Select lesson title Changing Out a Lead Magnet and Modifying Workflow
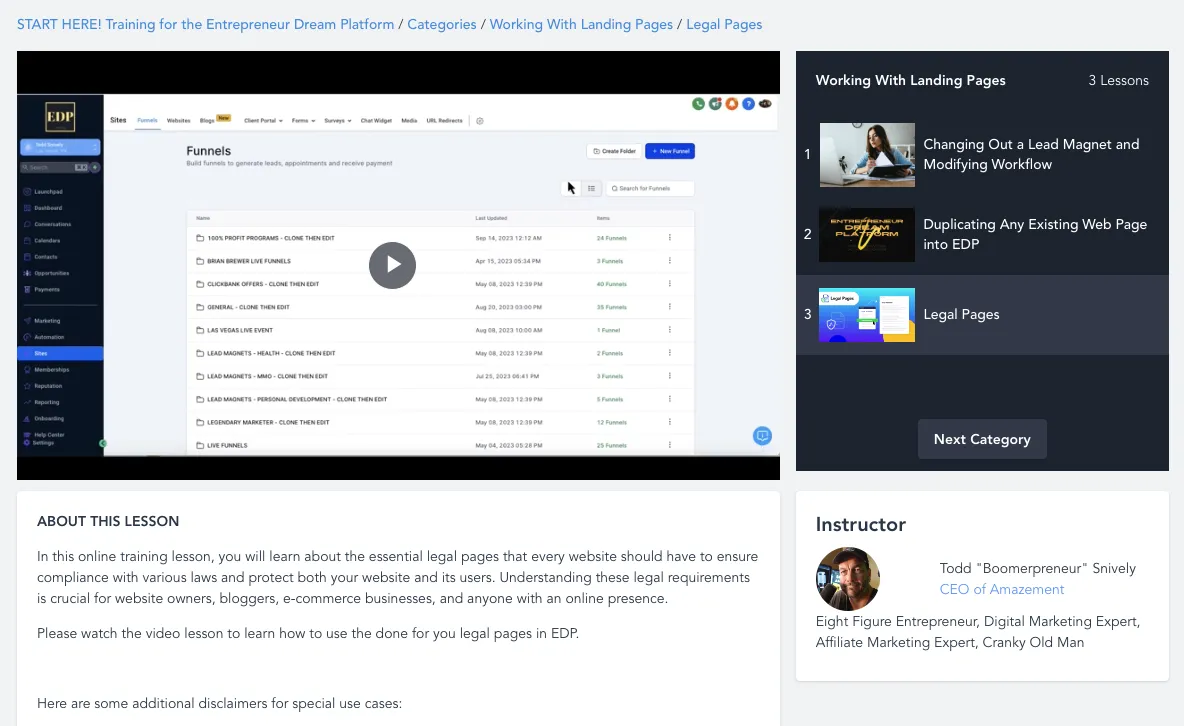Image resolution: width=1184 pixels, height=726 pixels. coord(1031,154)
